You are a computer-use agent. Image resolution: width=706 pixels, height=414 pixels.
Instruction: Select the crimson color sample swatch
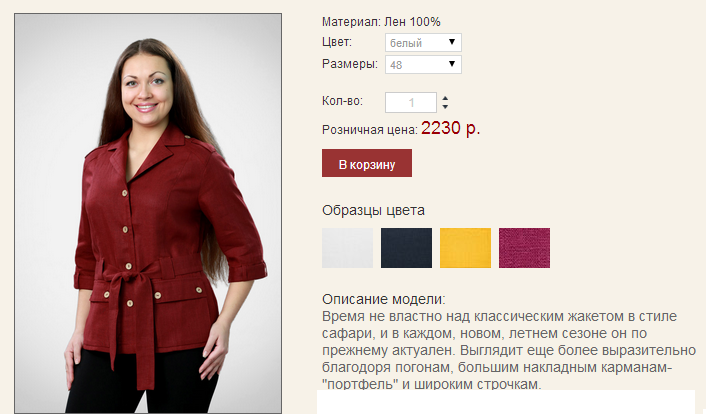524,248
